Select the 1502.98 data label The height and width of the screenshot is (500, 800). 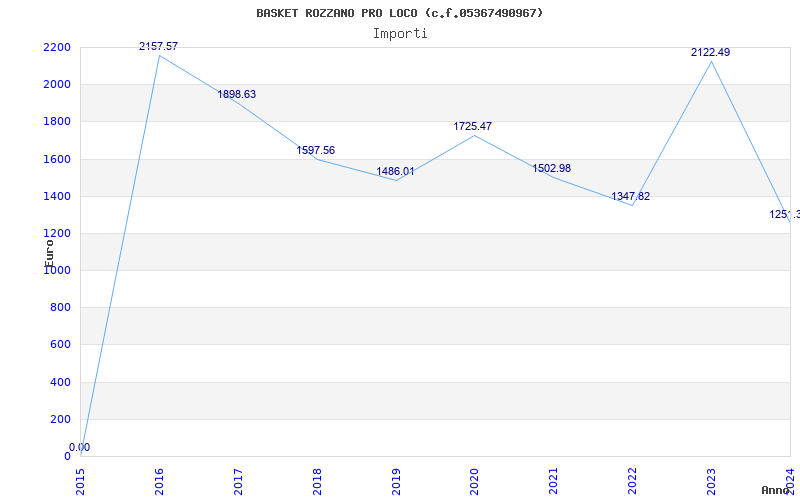pyautogui.click(x=552, y=168)
